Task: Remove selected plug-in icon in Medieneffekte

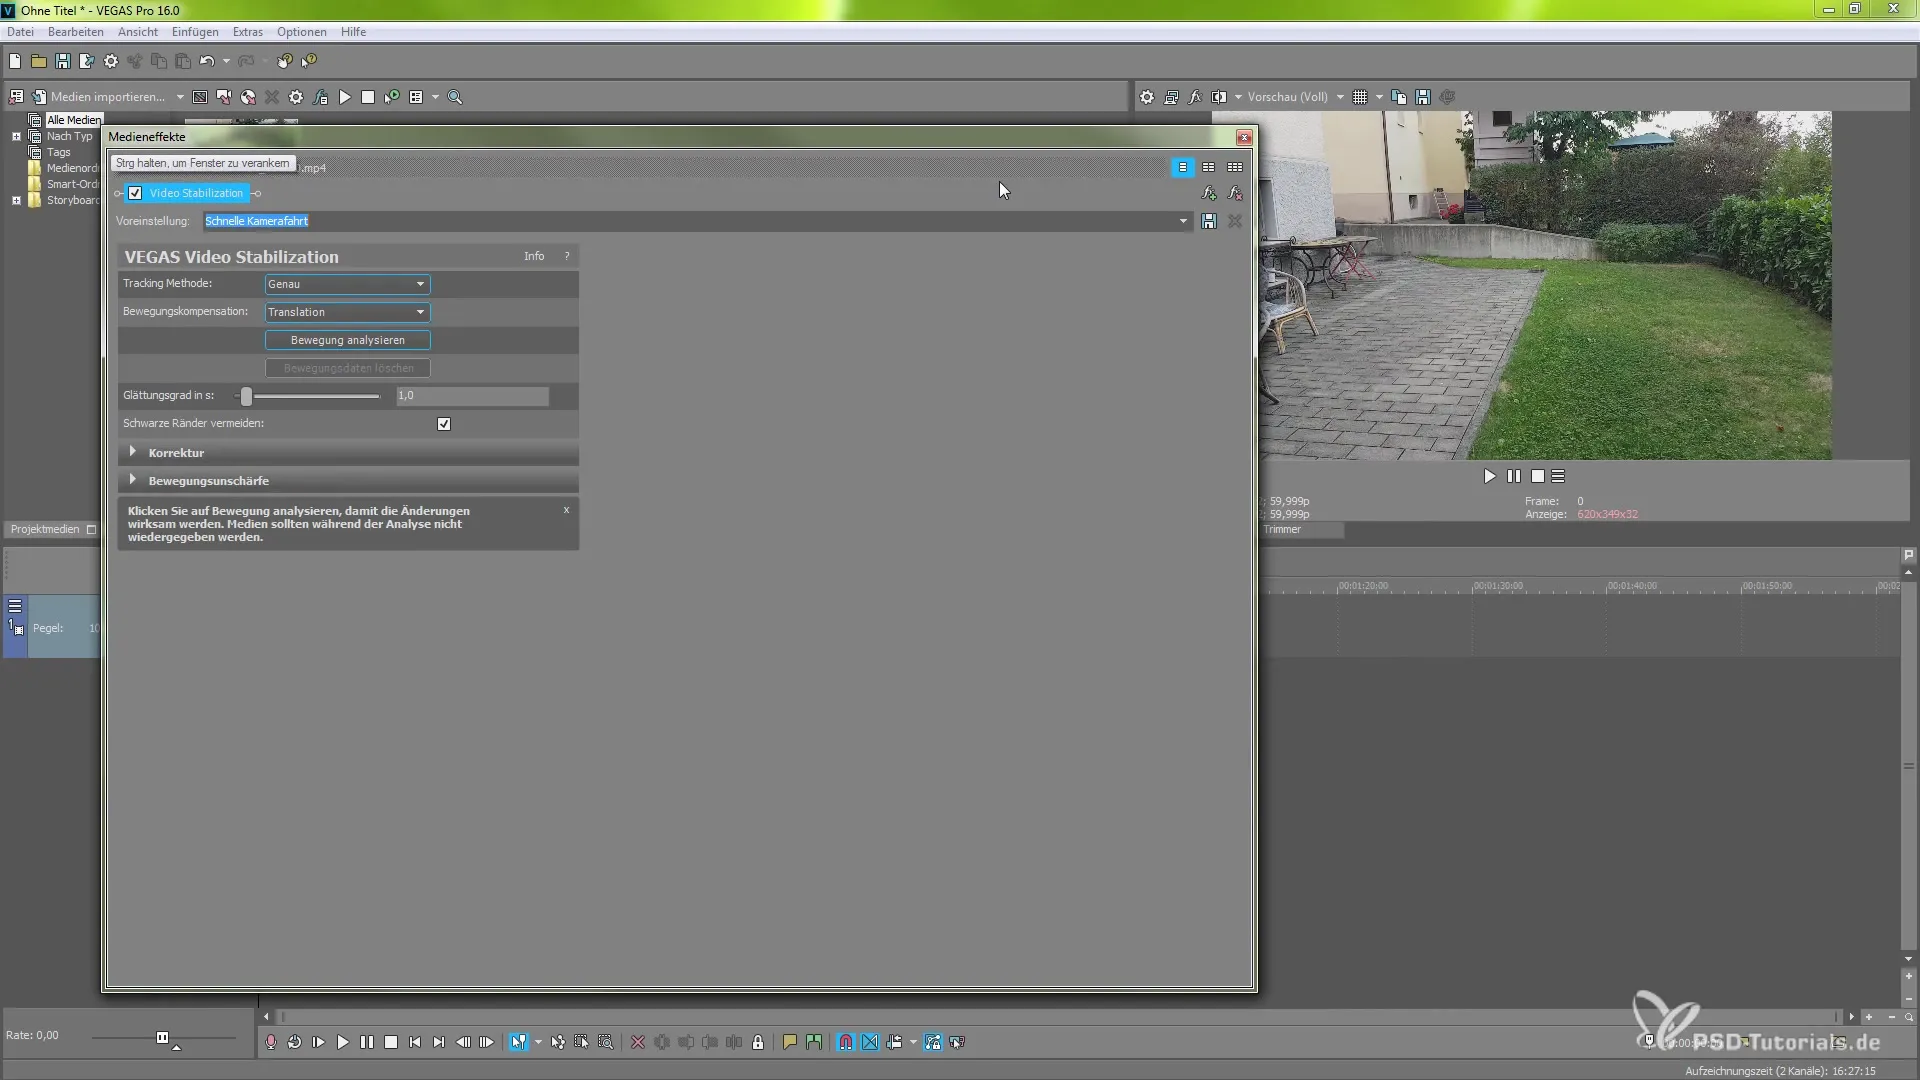Action: click(1235, 193)
